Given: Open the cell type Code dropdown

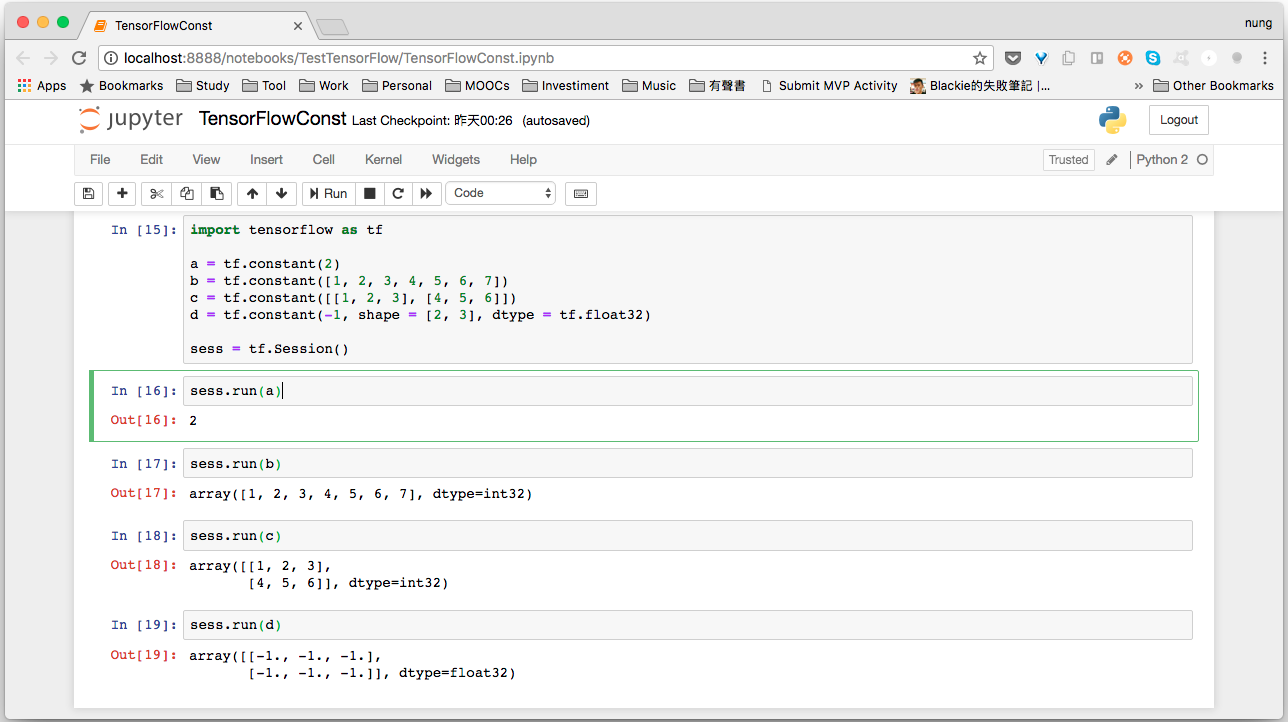Looking at the screenshot, I should click(x=501, y=193).
